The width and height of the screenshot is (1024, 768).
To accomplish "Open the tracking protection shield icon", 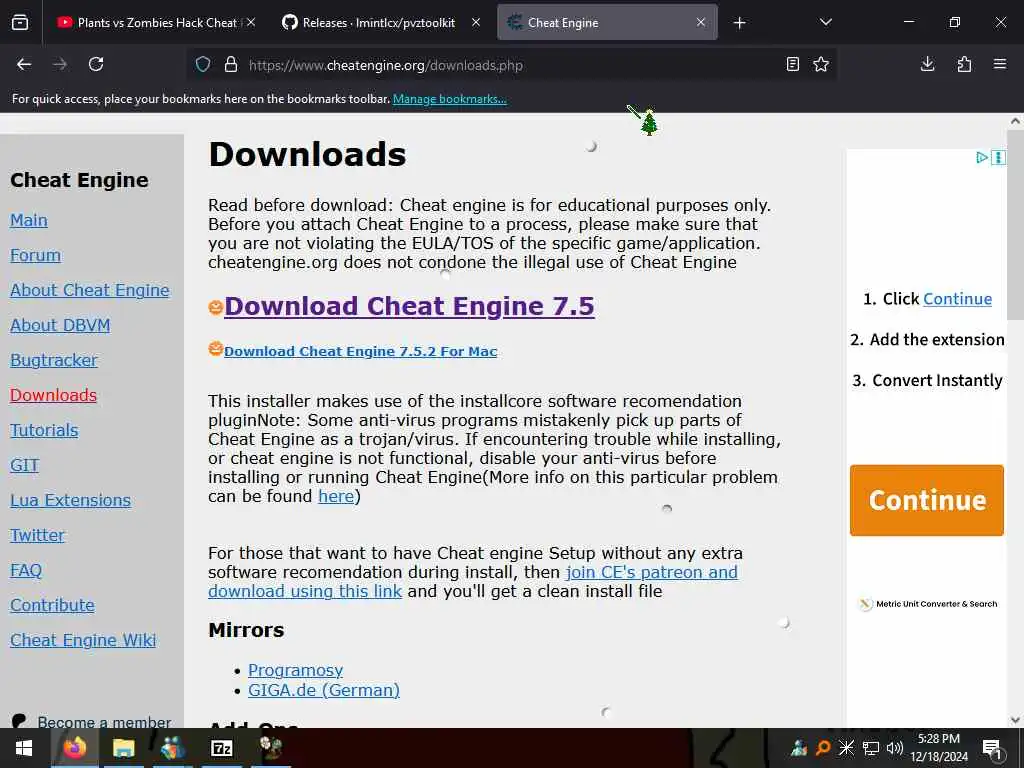I will 203,65.
